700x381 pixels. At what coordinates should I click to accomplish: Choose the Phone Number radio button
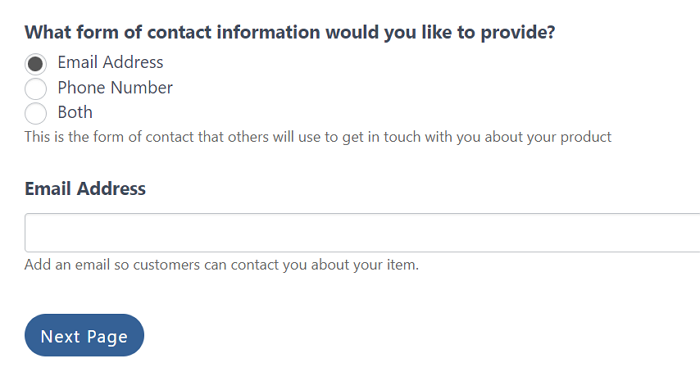point(35,88)
